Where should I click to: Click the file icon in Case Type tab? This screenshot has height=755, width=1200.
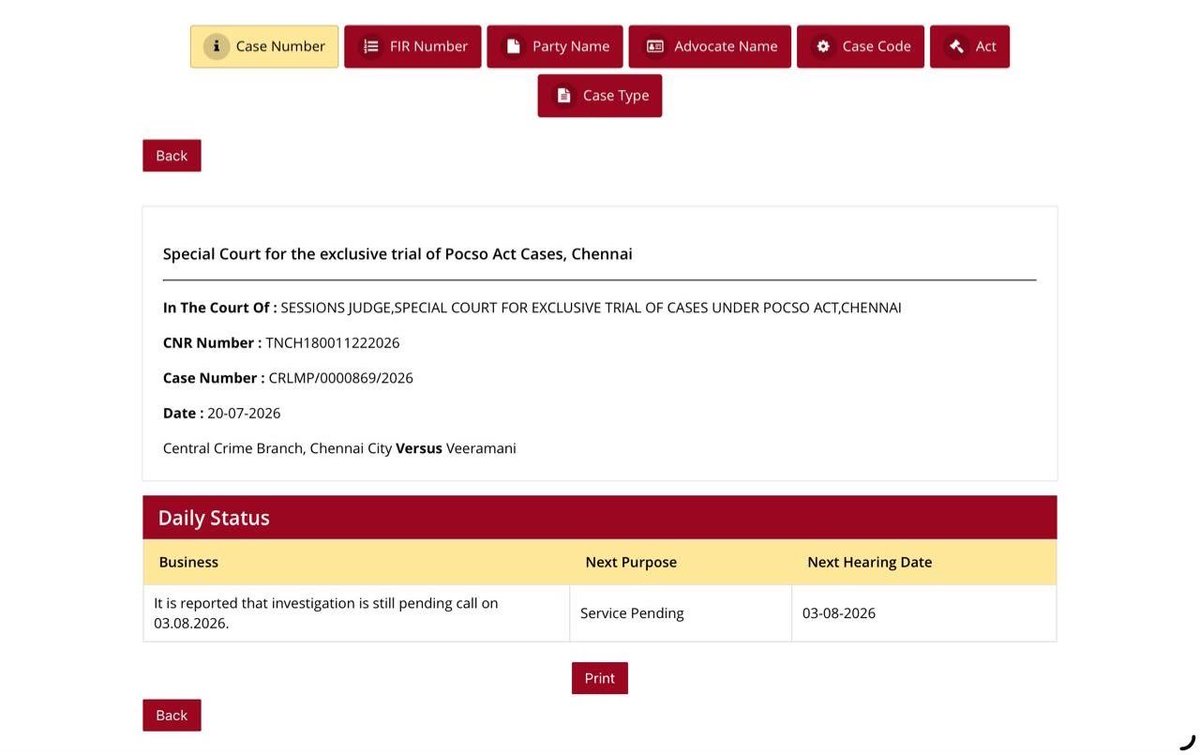564,95
